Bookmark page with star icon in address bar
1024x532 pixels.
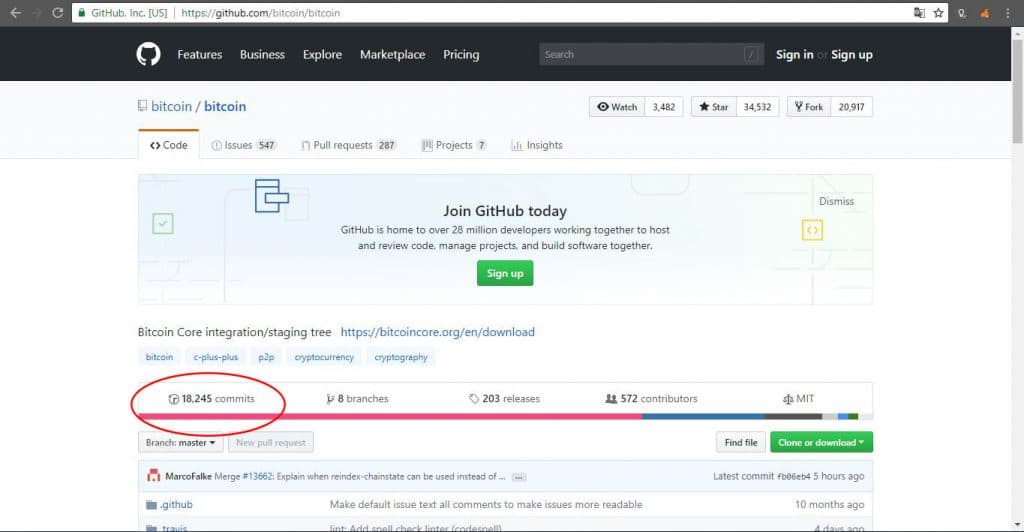[938, 12]
